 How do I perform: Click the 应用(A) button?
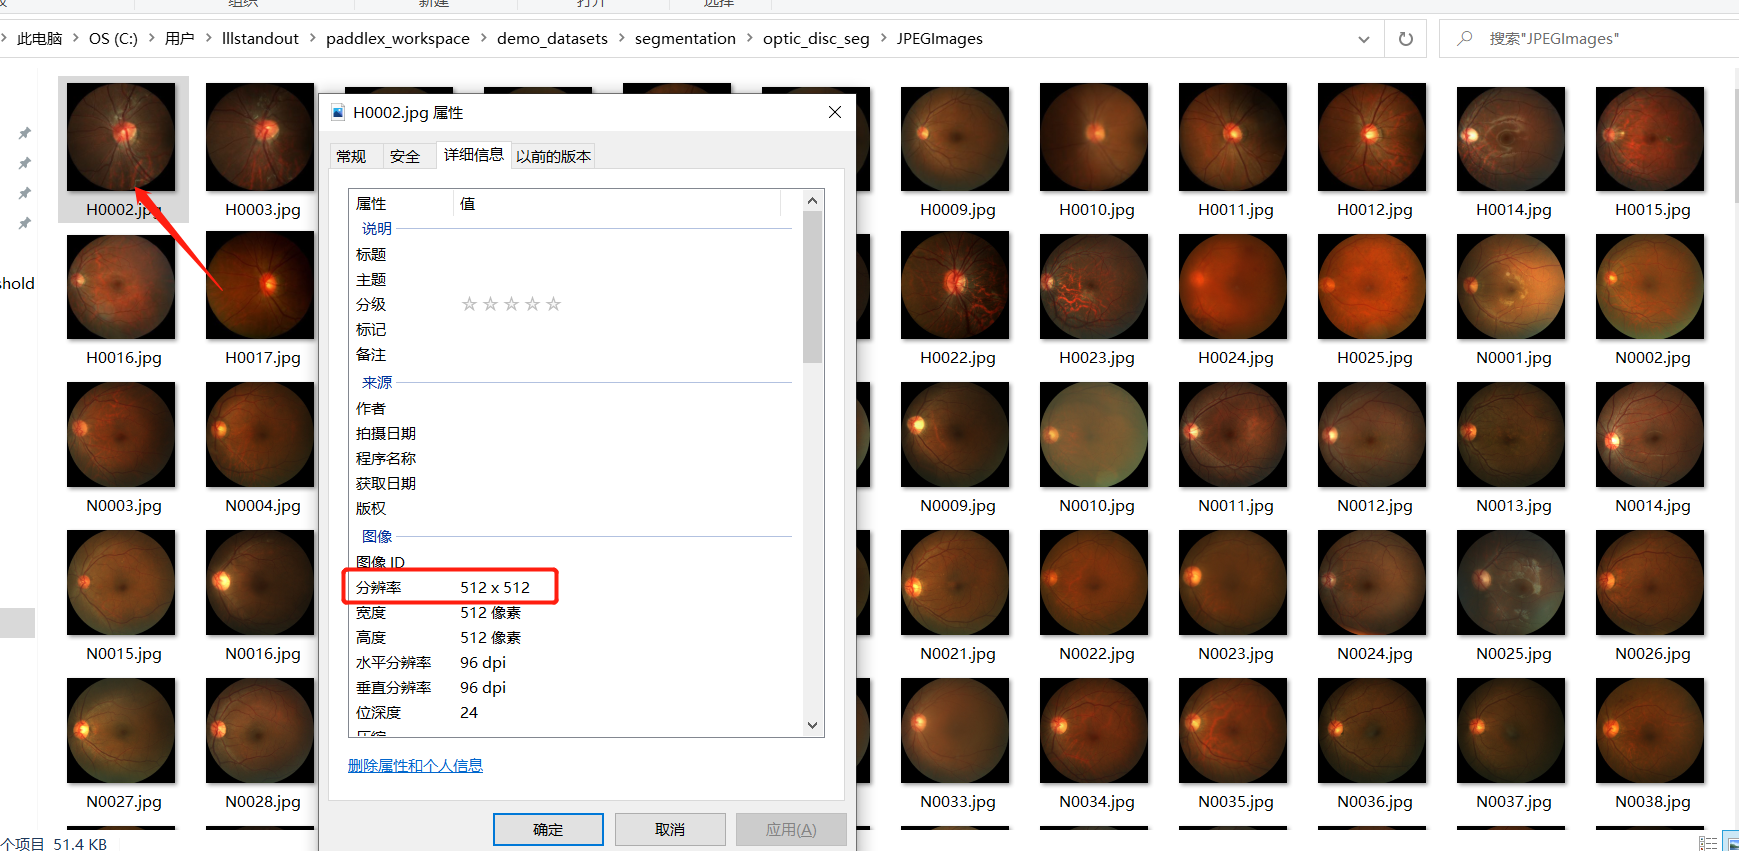click(x=791, y=829)
